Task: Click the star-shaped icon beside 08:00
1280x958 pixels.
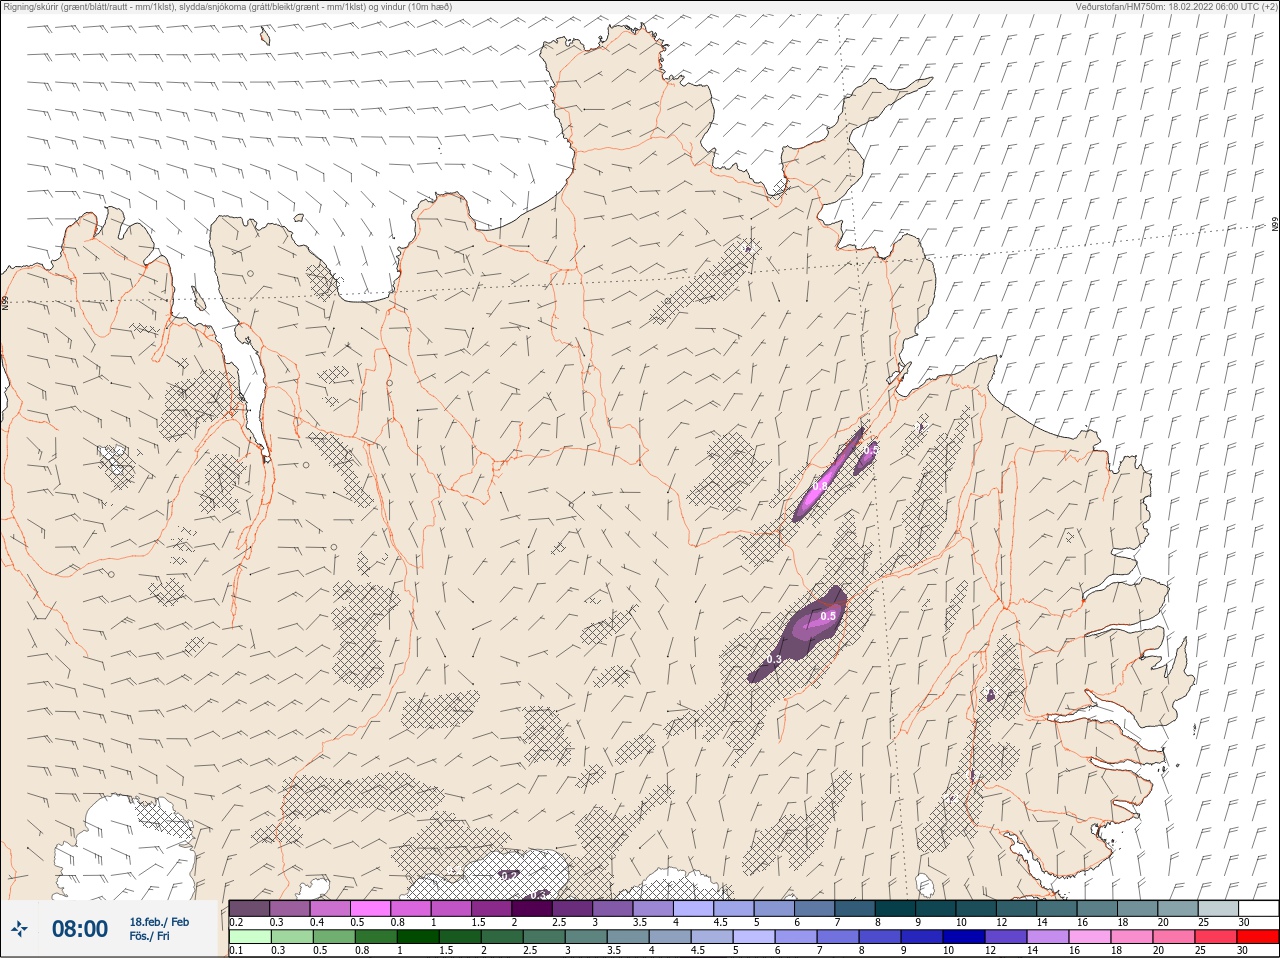Action: click(x=21, y=929)
